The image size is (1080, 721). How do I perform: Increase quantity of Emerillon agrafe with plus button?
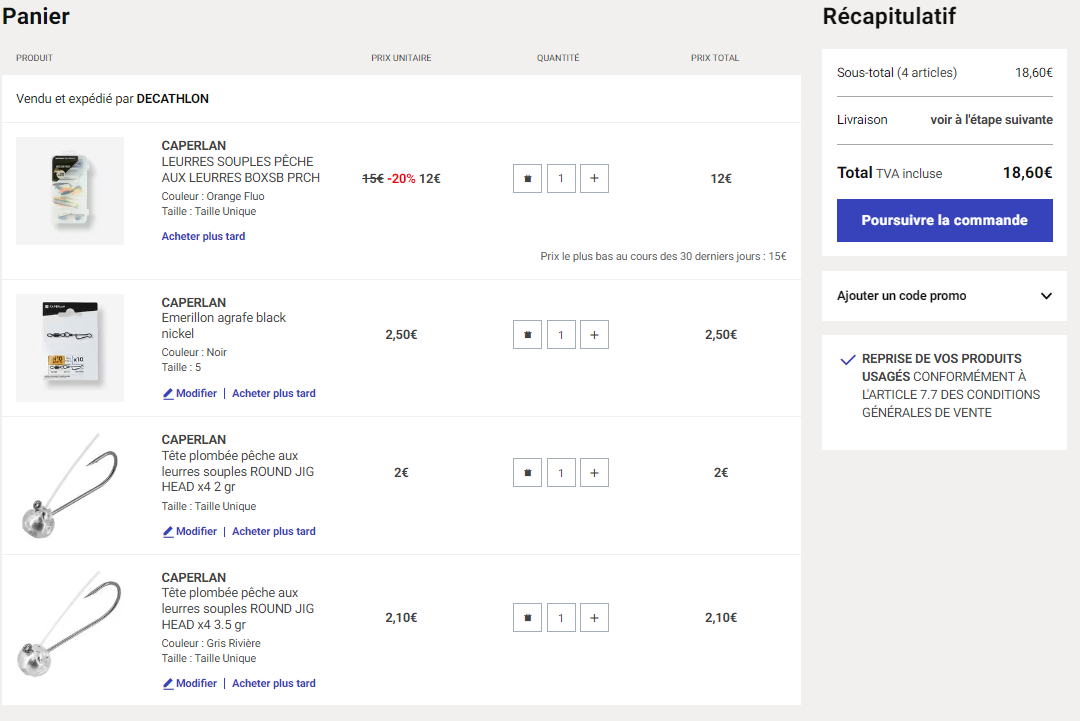pyautogui.click(x=594, y=335)
